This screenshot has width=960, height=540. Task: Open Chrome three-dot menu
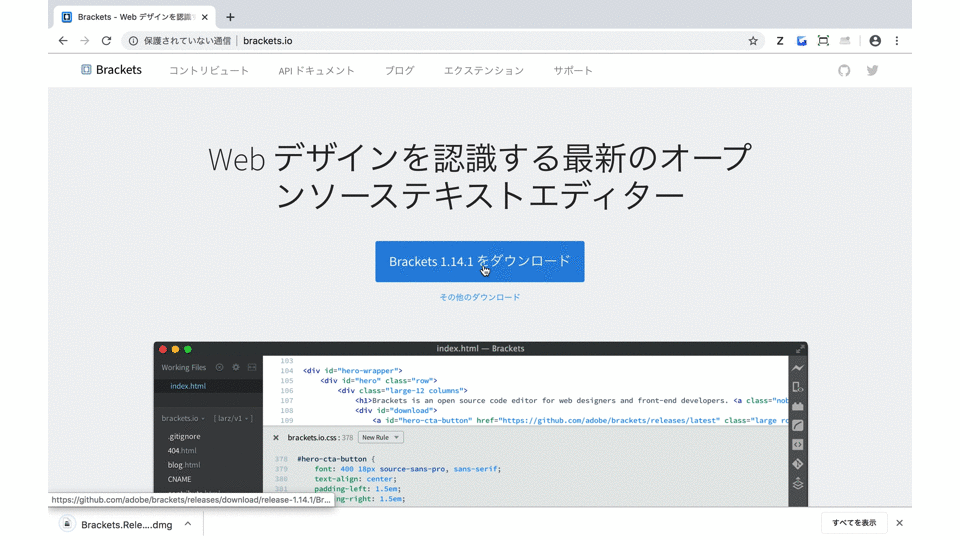click(897, 41)
